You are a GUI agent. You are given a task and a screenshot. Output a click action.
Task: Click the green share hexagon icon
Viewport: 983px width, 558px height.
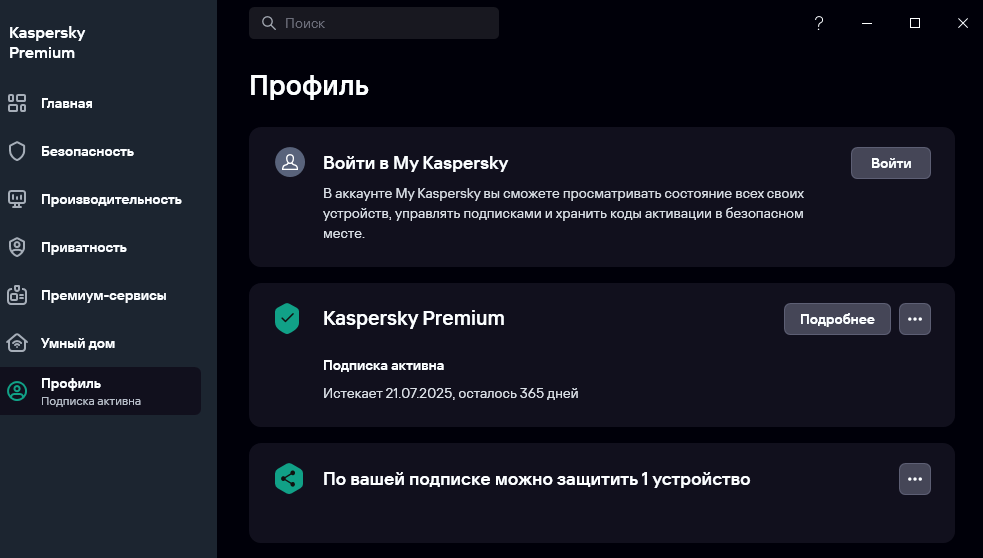point(288,479)
